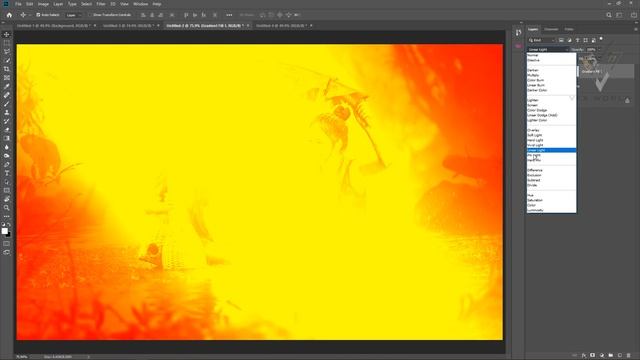This screenshot has height=360, width=640.
Task: Open the search icon at top right
Action: point(609,15)
